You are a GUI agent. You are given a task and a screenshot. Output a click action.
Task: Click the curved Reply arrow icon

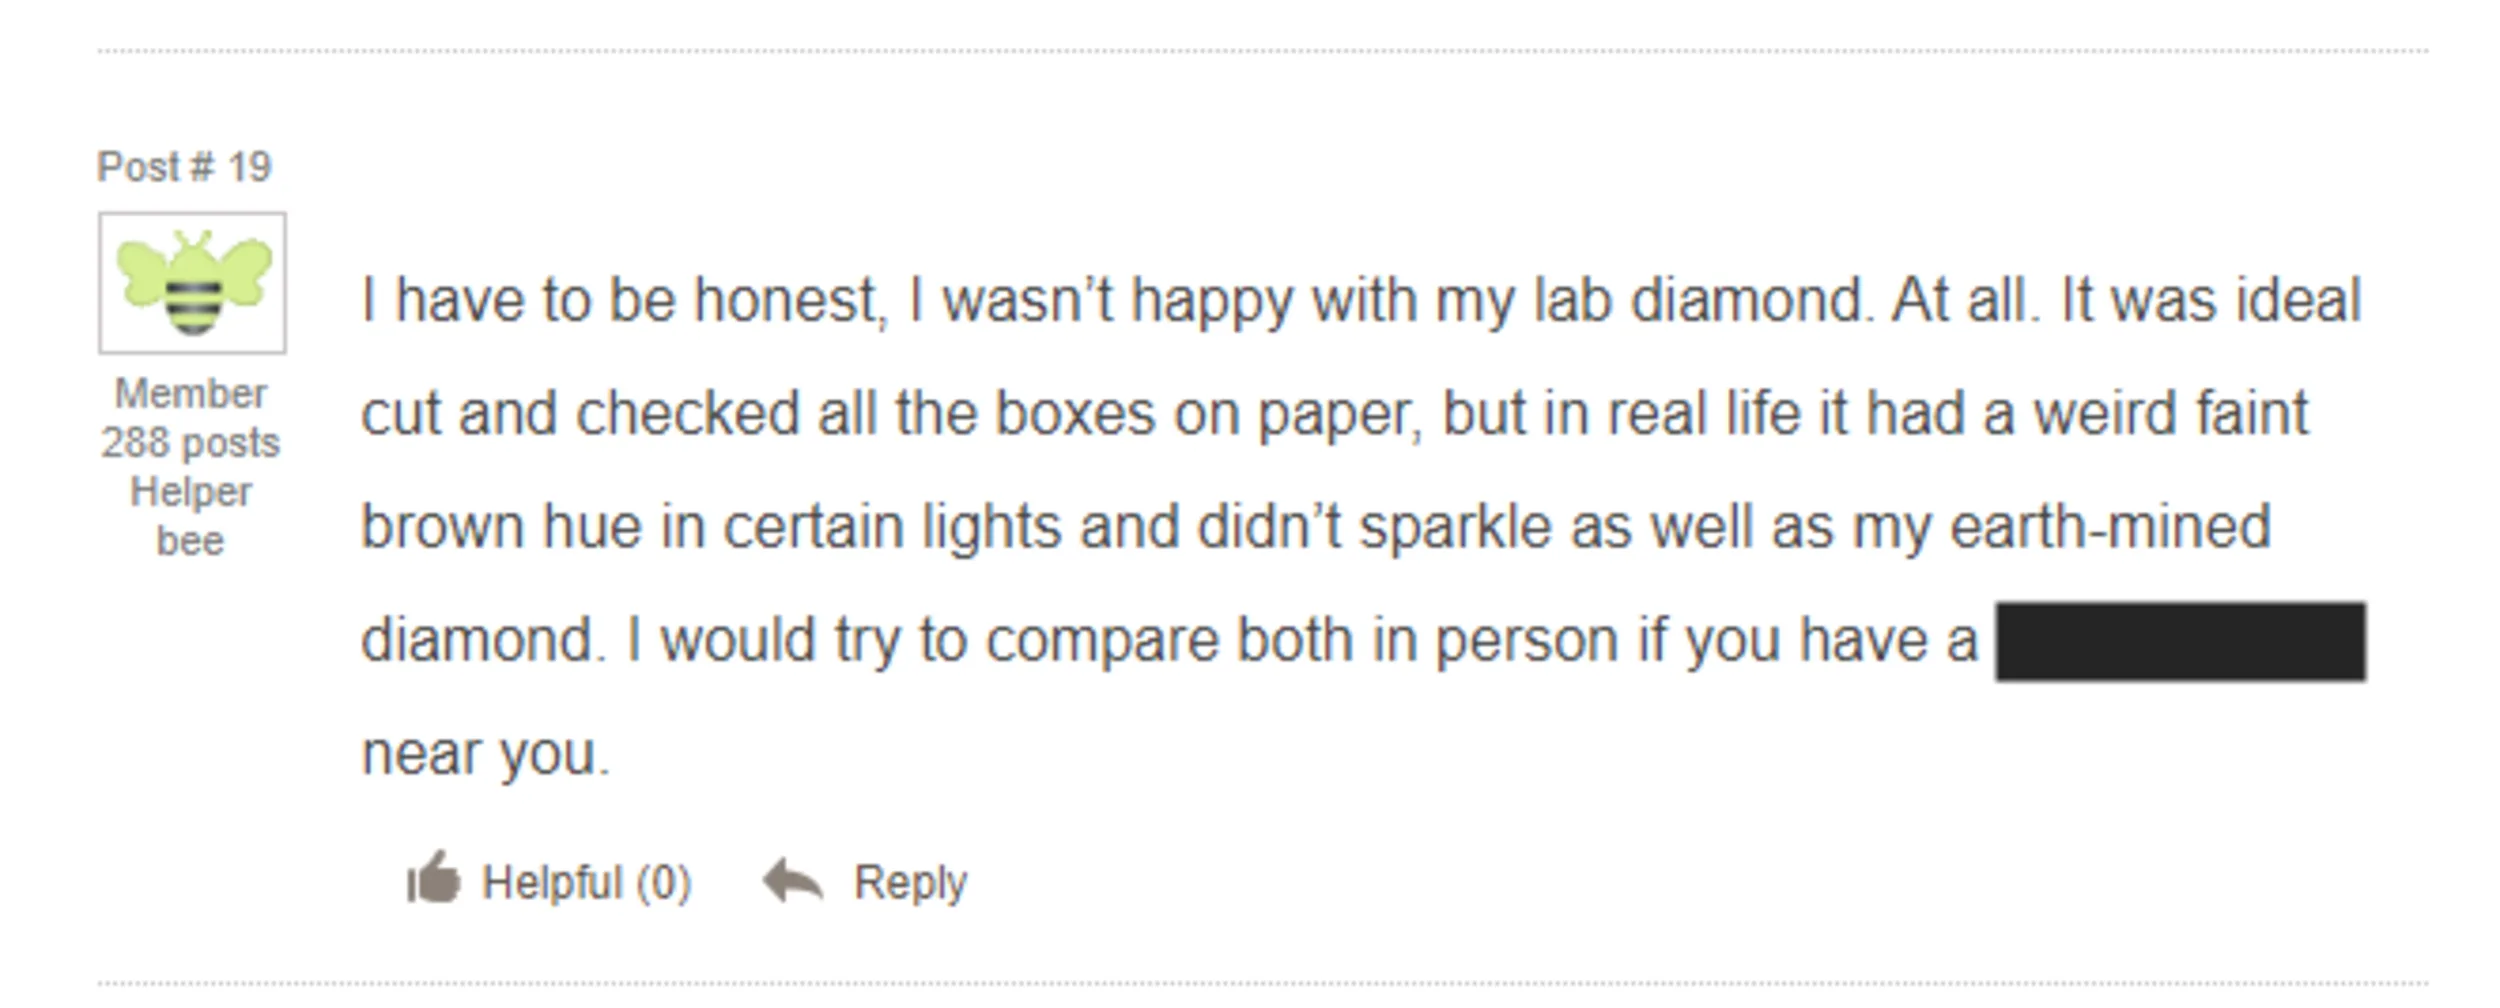click(x=792, y=880)
